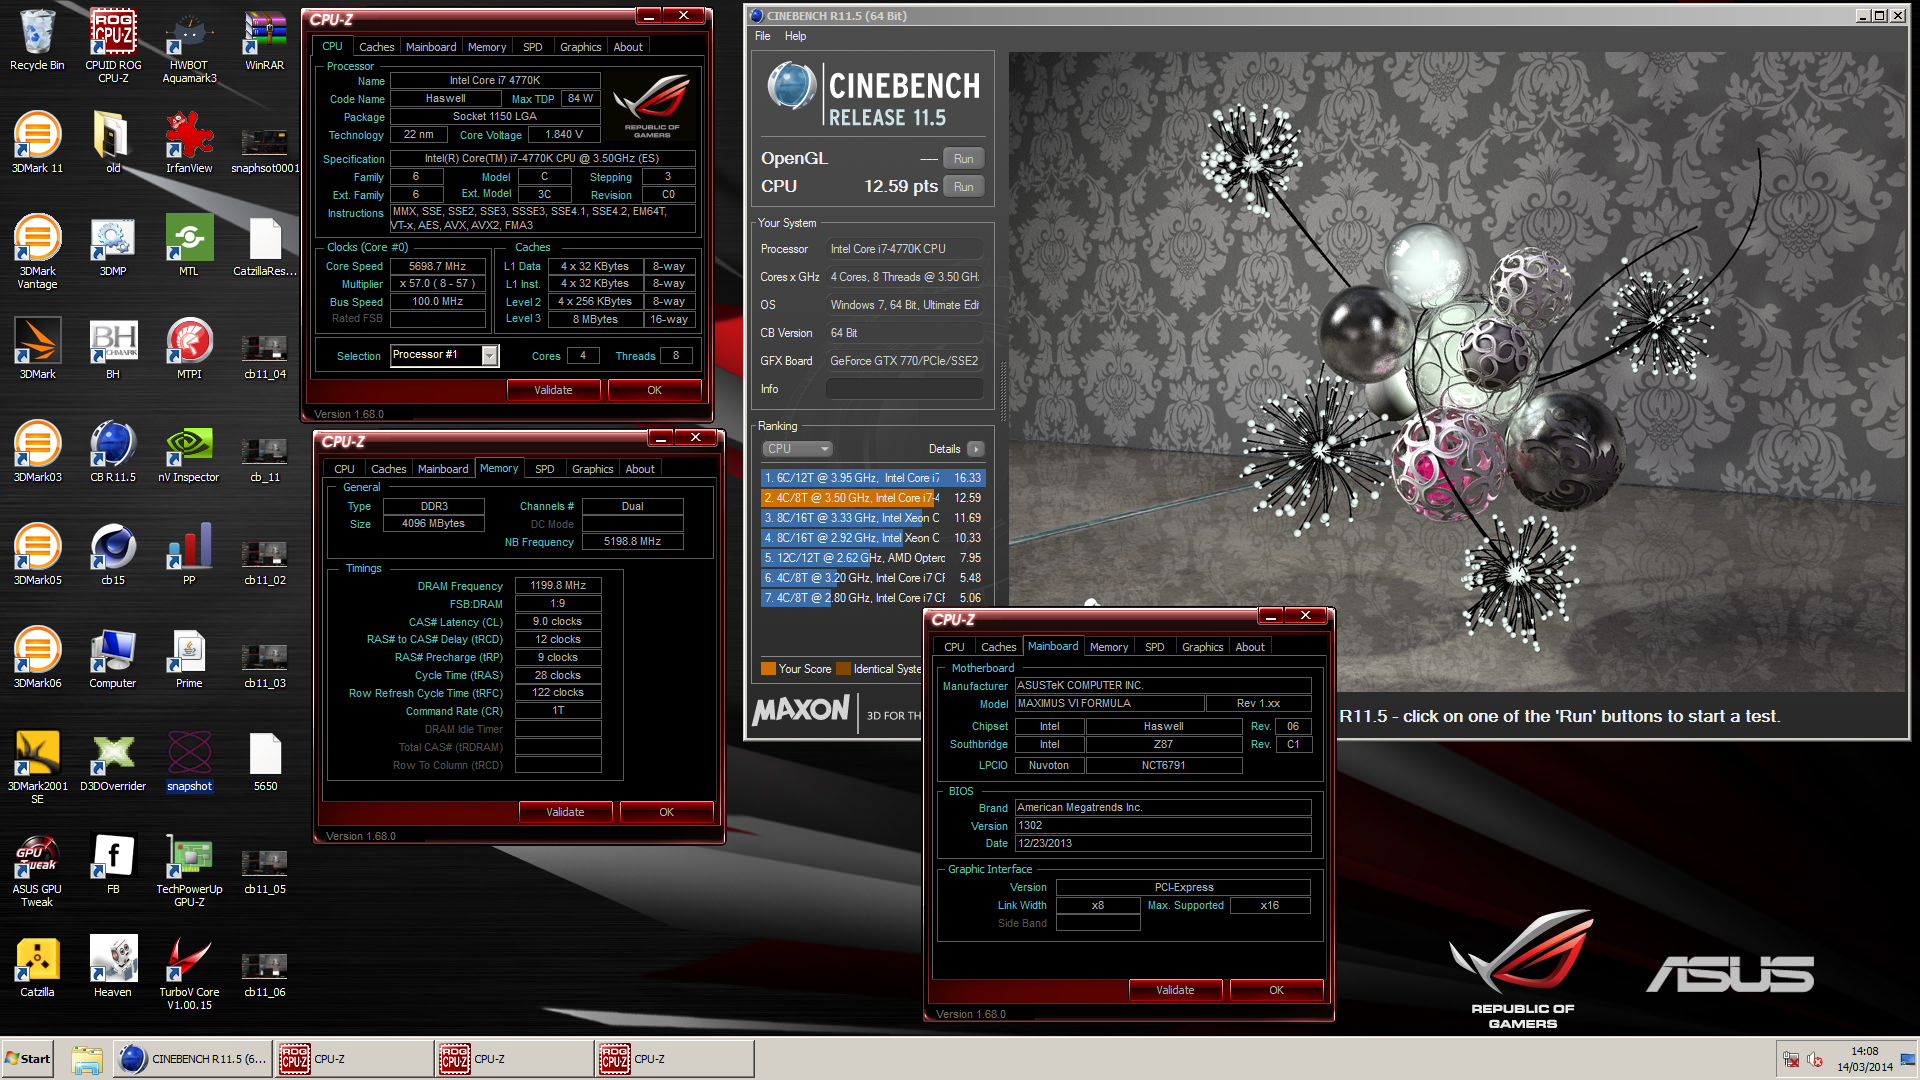Open Graphics tab in CPU-Z mainboard window

[x=1202, y=647]
